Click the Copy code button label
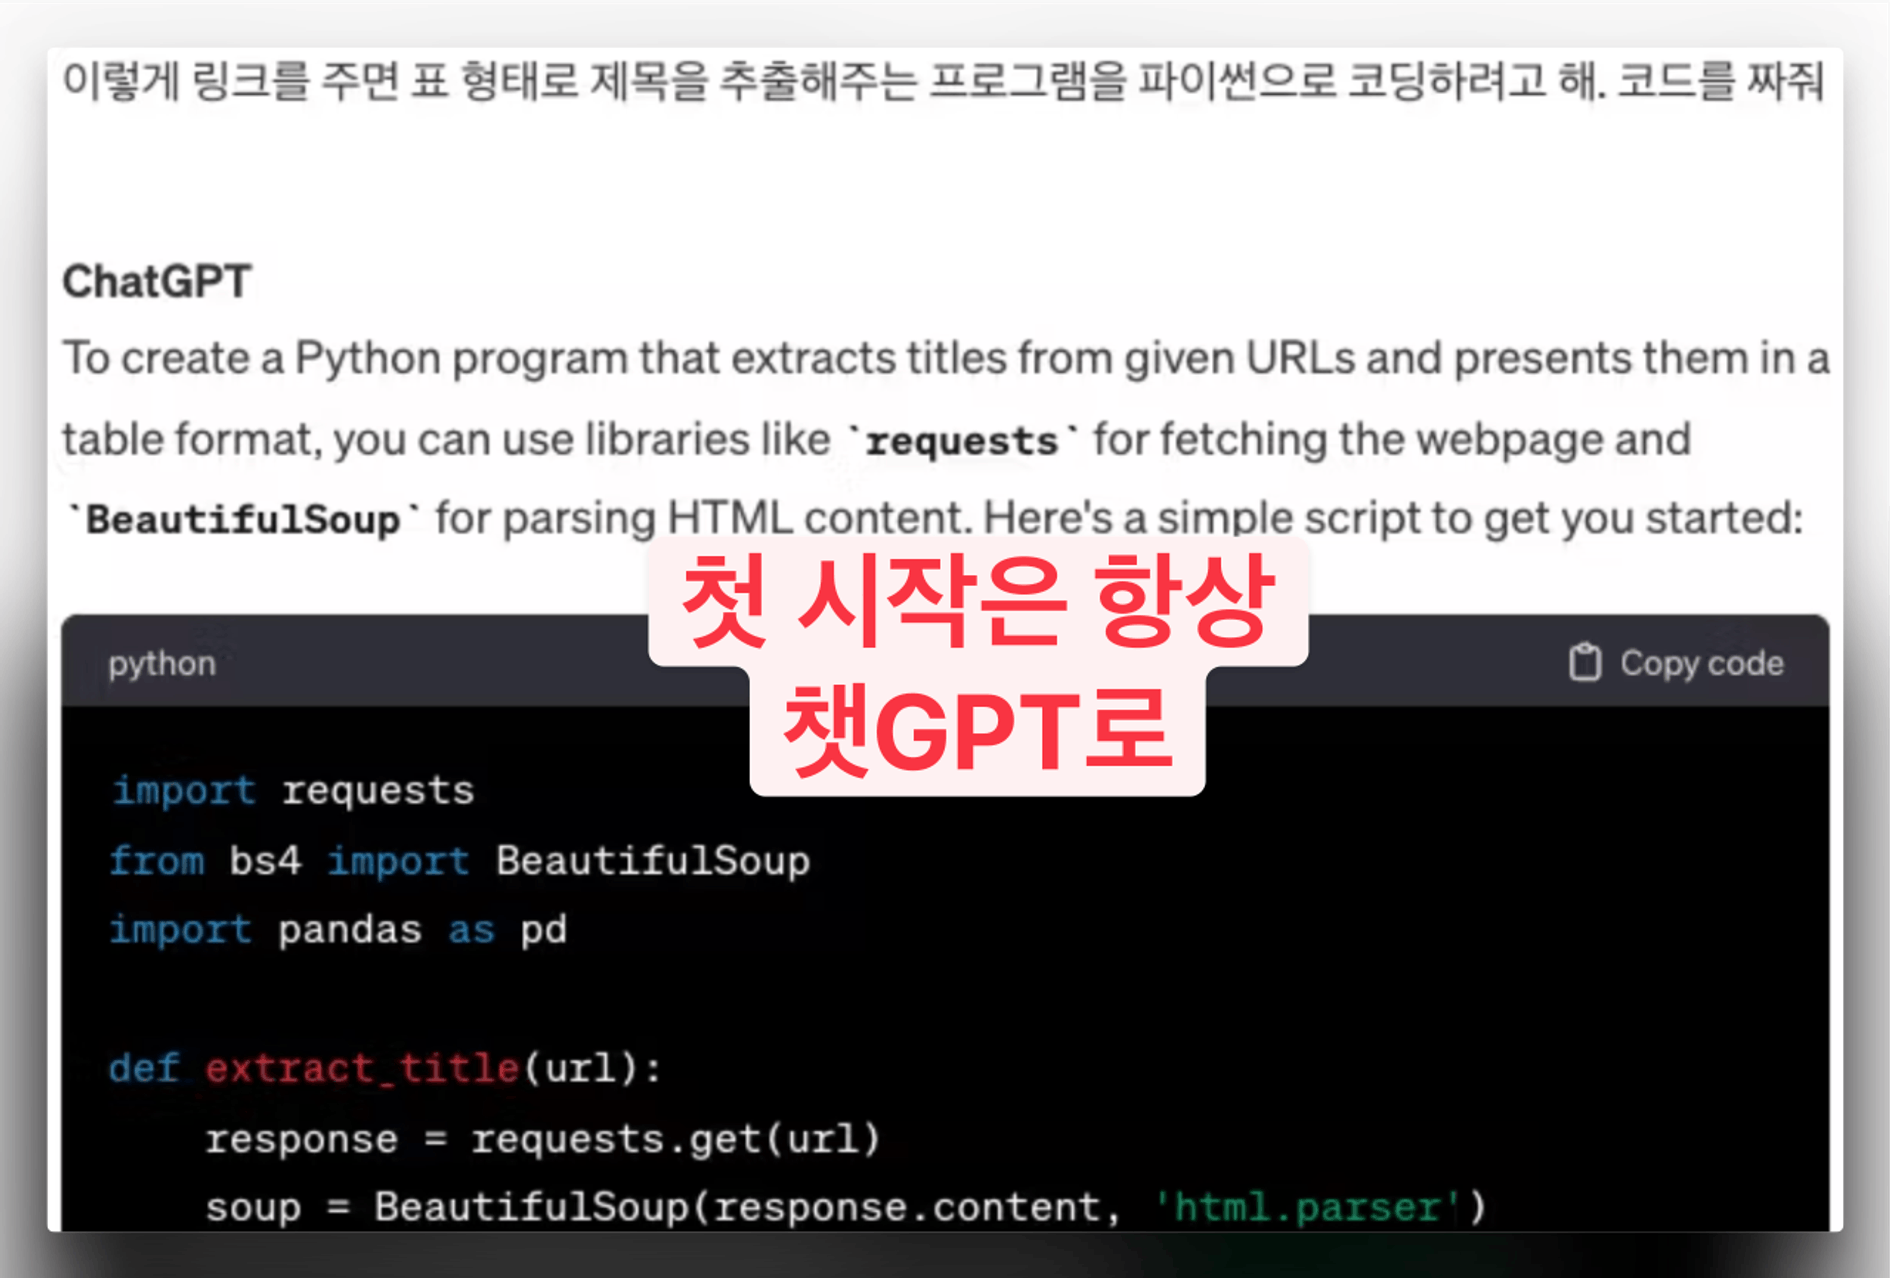Image resolution: width=1890 pixels, height=1278 pixels. (x=1702, y=663)
